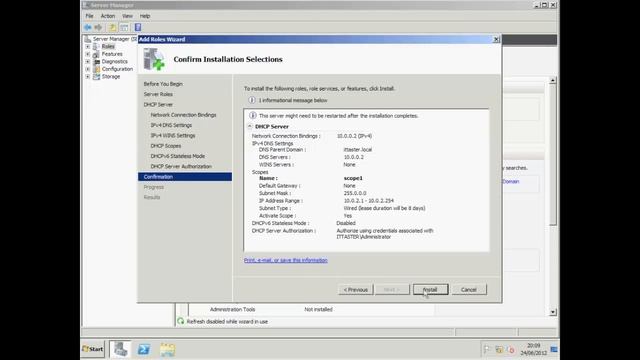Screen dimensions: 640x360
Task: Open Windows Explorer from taskbar
Action: 167,349
